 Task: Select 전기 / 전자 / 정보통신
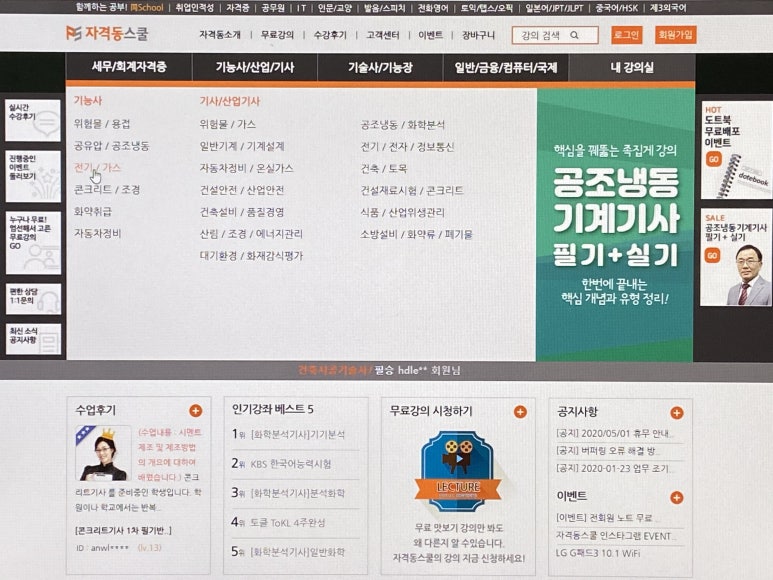(407, 147)
